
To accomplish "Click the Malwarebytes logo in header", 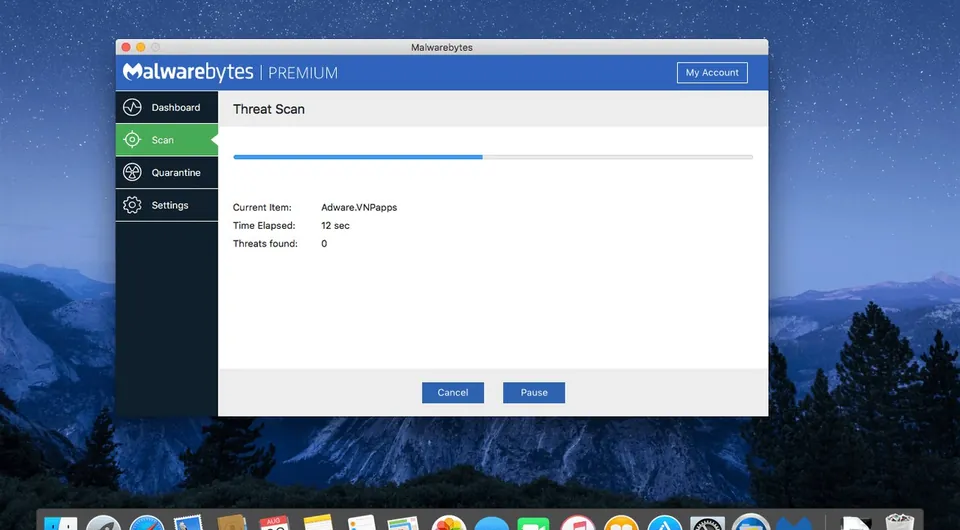I will click(188, 72).
